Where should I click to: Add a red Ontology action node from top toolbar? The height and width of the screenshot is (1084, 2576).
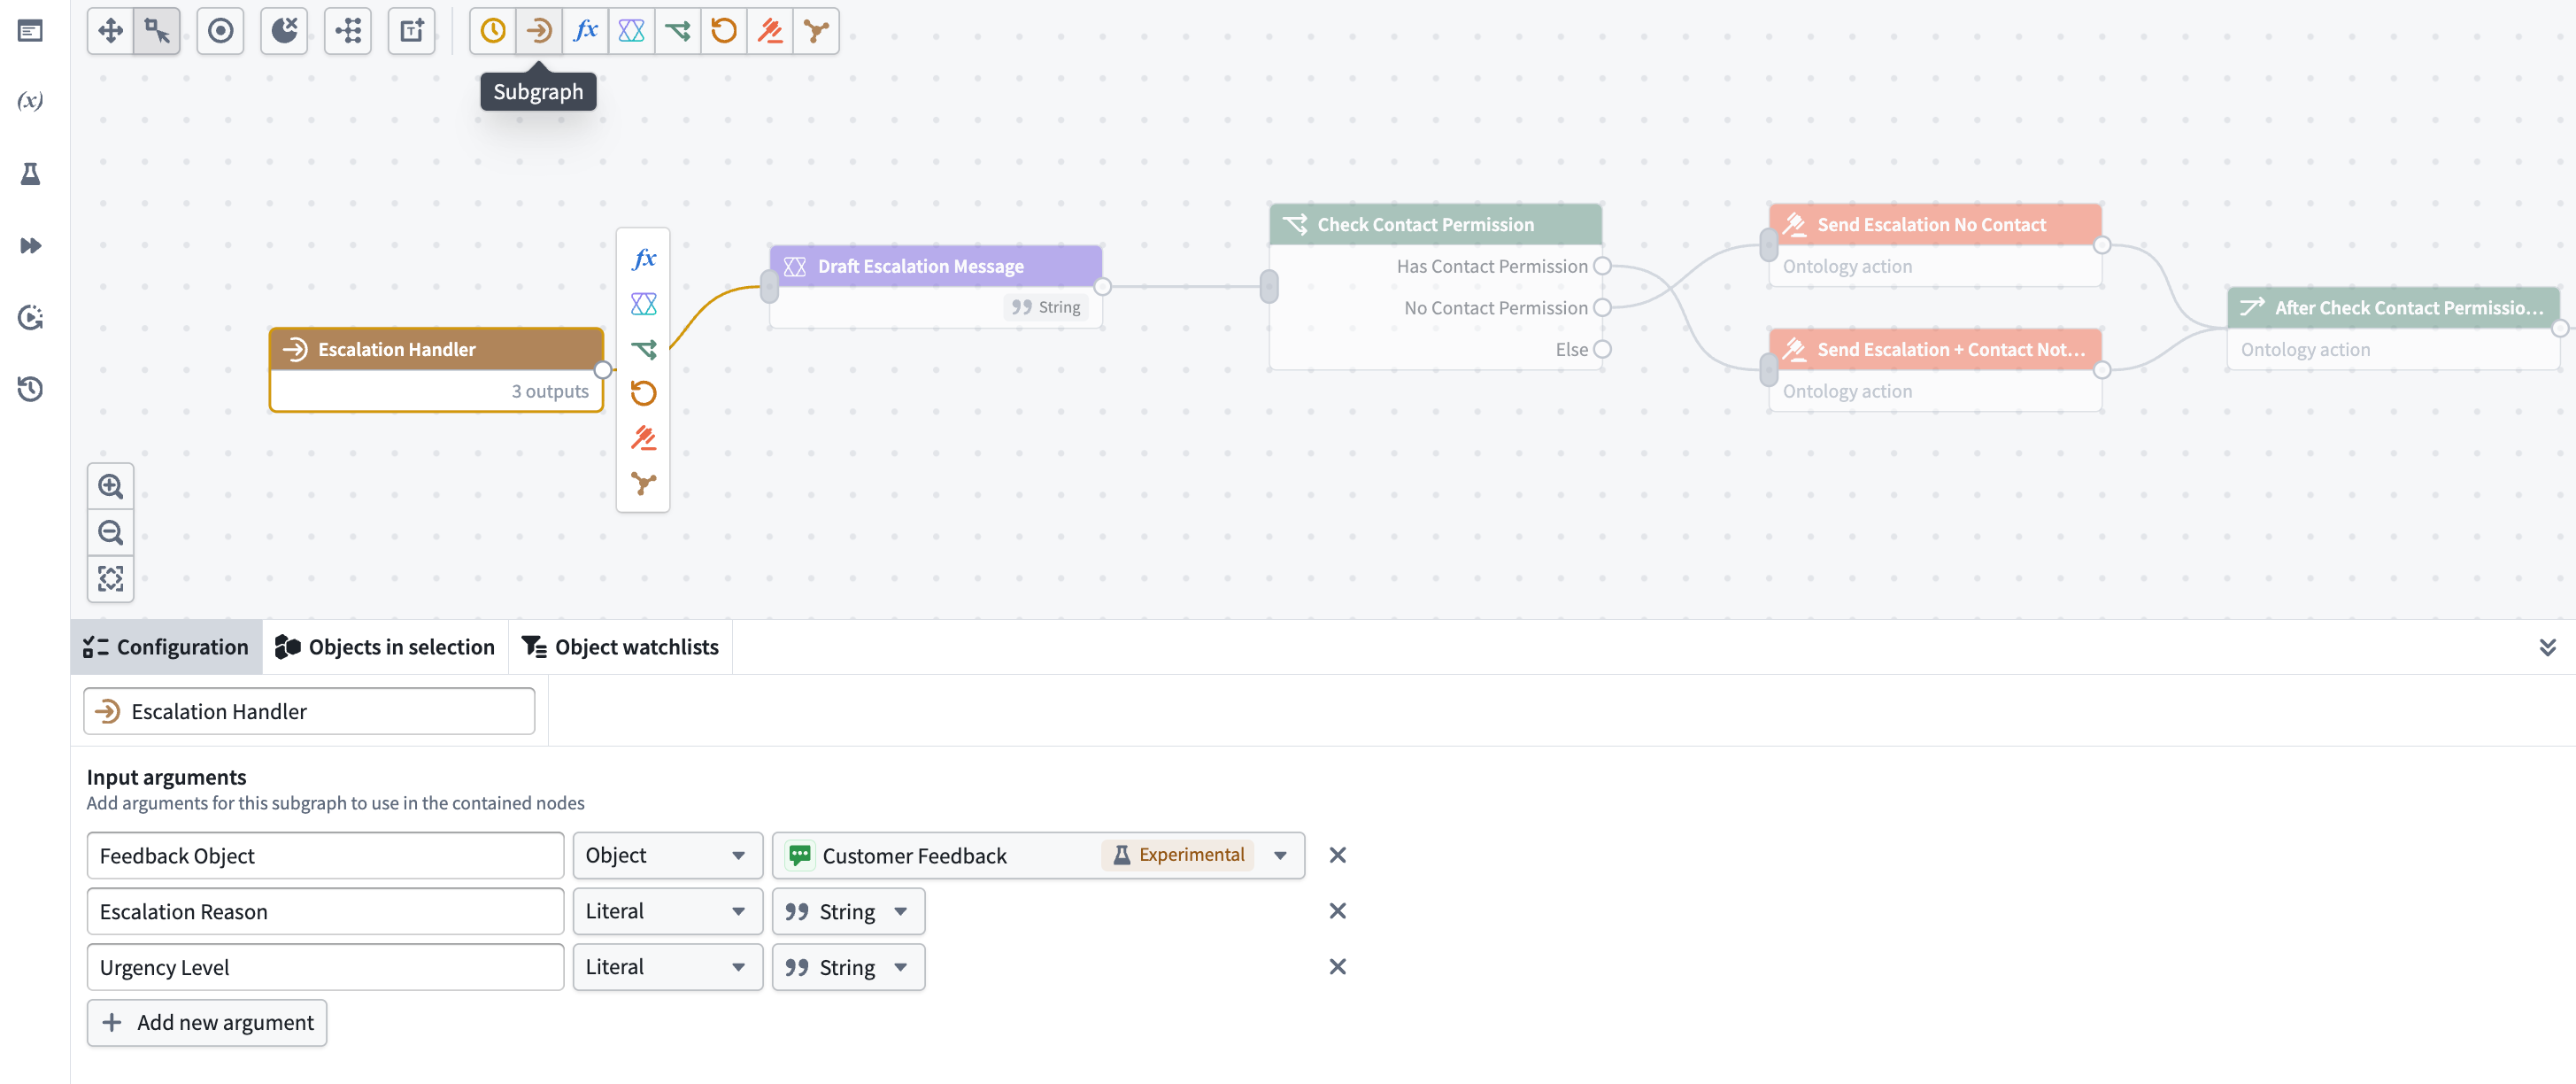click(x=770, y=31)
